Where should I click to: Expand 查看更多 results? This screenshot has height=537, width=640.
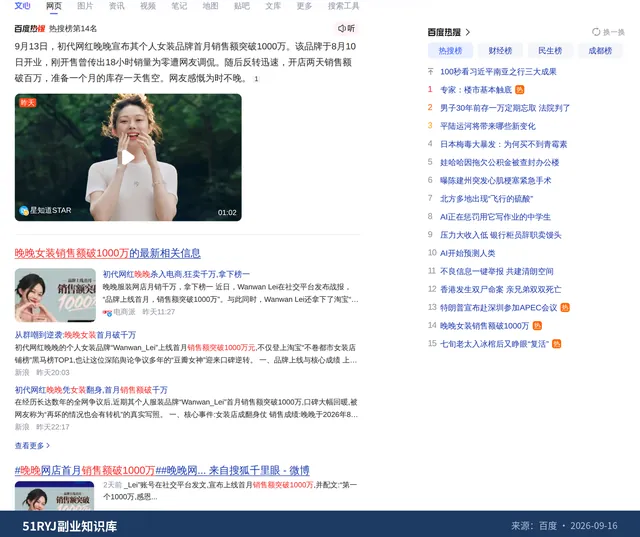32,446
